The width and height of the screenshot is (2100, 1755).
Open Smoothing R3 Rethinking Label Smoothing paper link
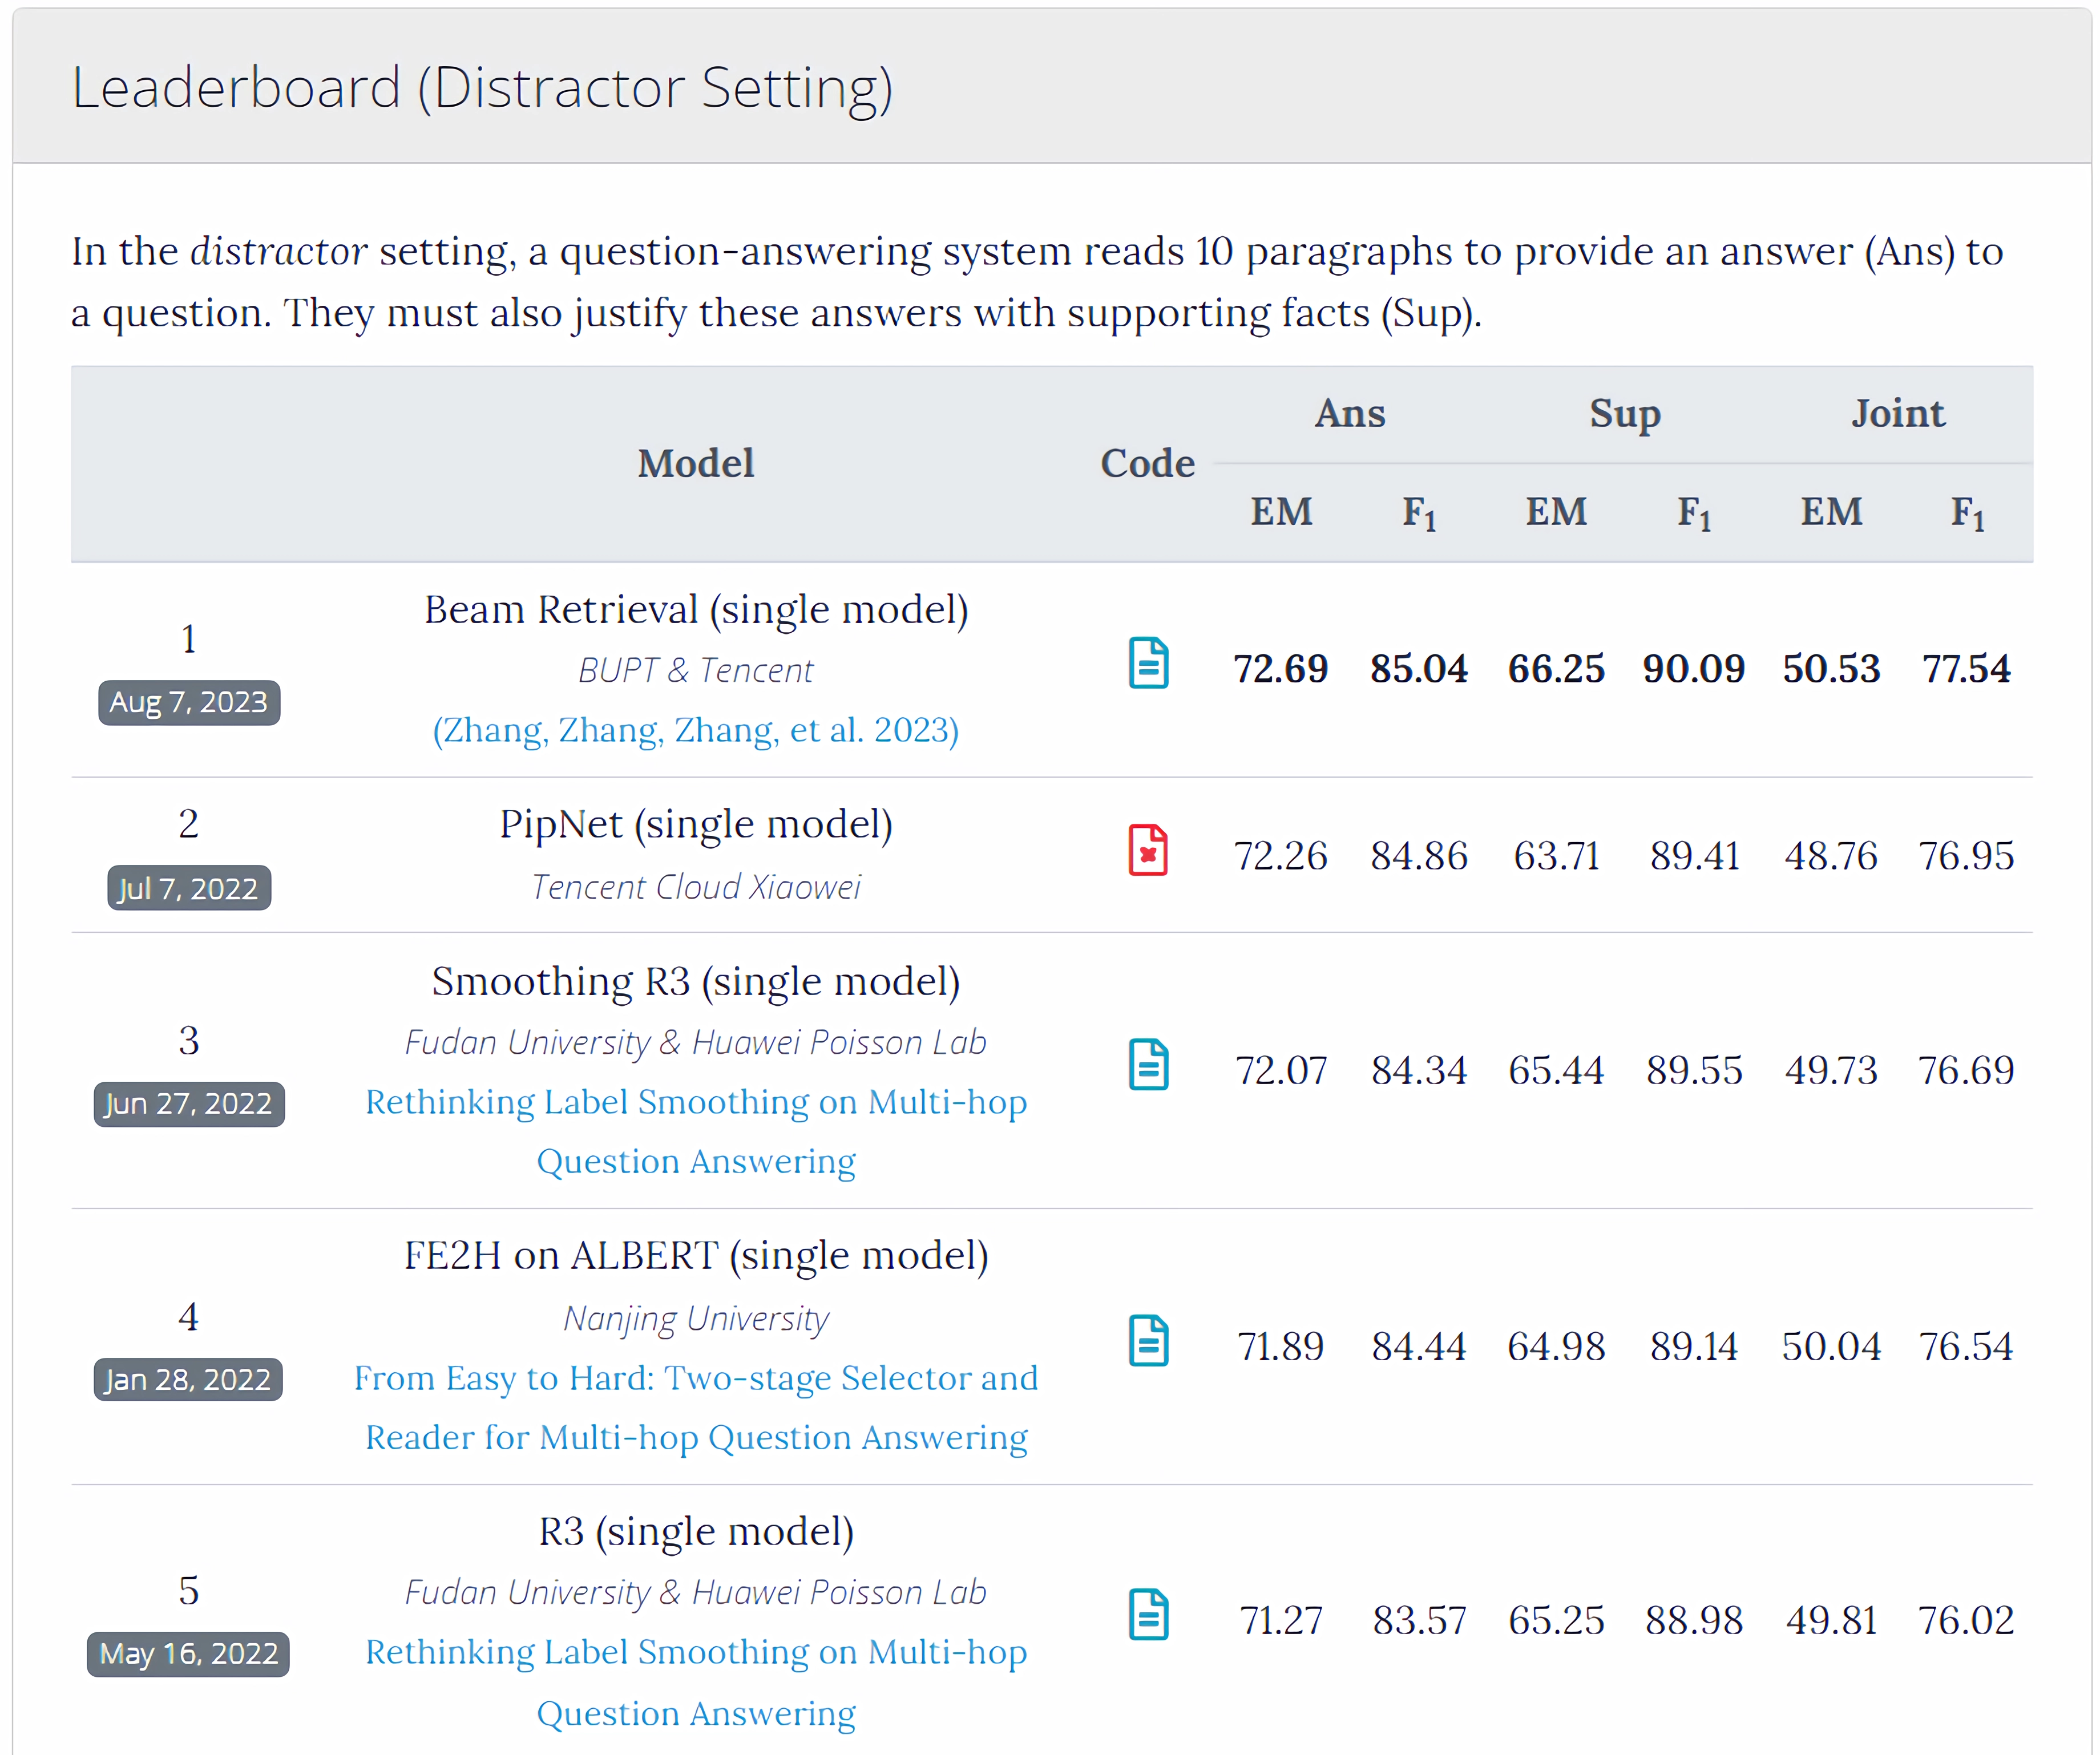[695, 1102]
